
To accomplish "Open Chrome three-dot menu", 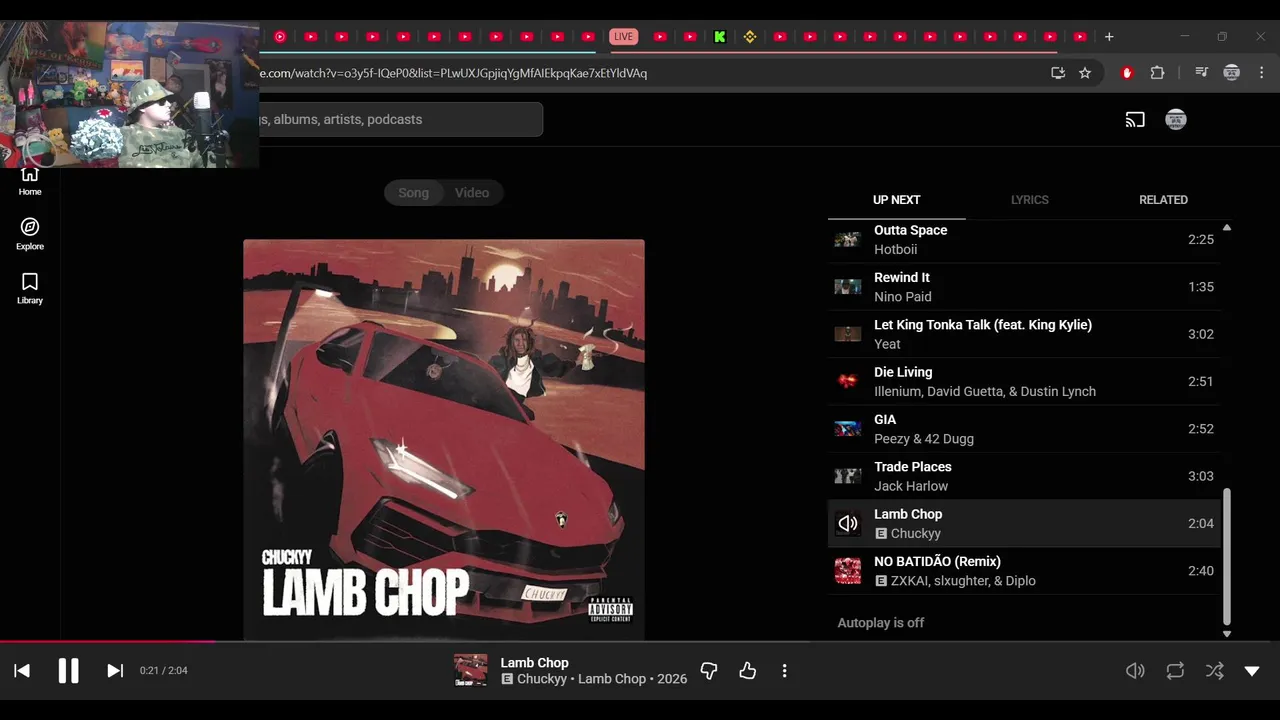I will coord(1262,73).
